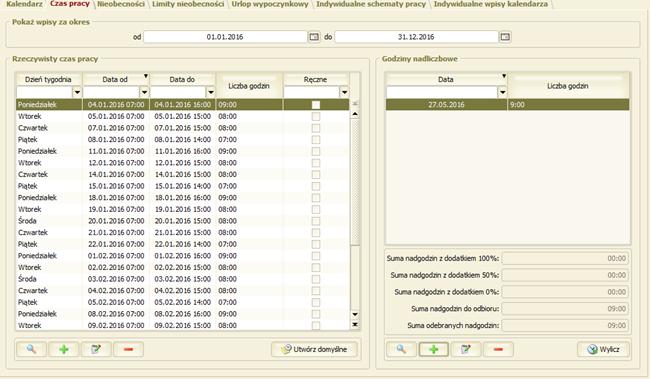The height and width of the screenshot is (379, 650).
Task: Click Utwórz domyślne button
Action: (x=314, y=349)
